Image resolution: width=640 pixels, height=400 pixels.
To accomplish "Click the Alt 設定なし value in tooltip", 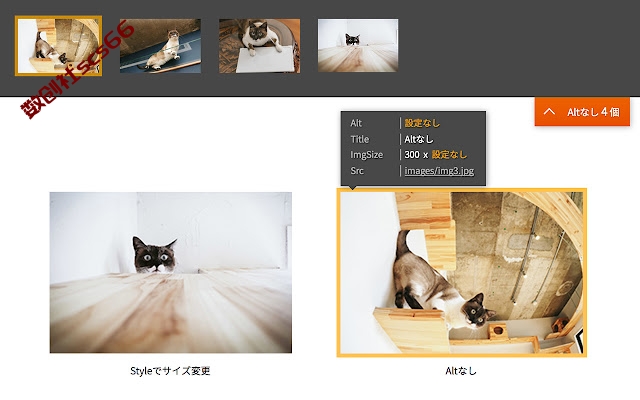I will point(422,123).
